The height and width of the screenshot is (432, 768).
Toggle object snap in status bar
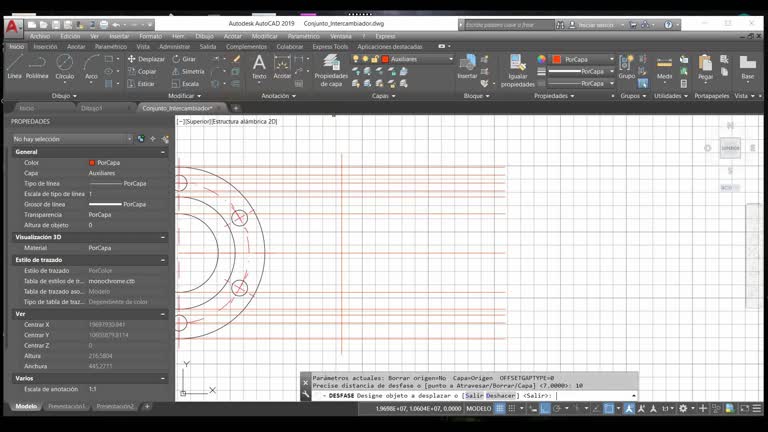coord(608,408)
